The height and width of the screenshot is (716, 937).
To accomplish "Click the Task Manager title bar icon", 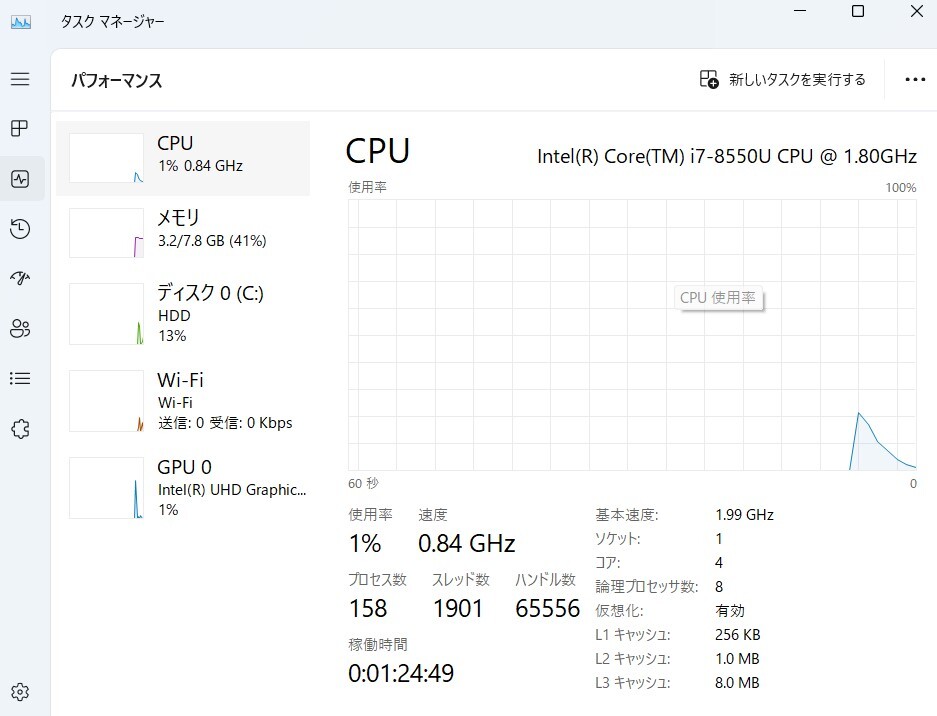I will point(21,21).
